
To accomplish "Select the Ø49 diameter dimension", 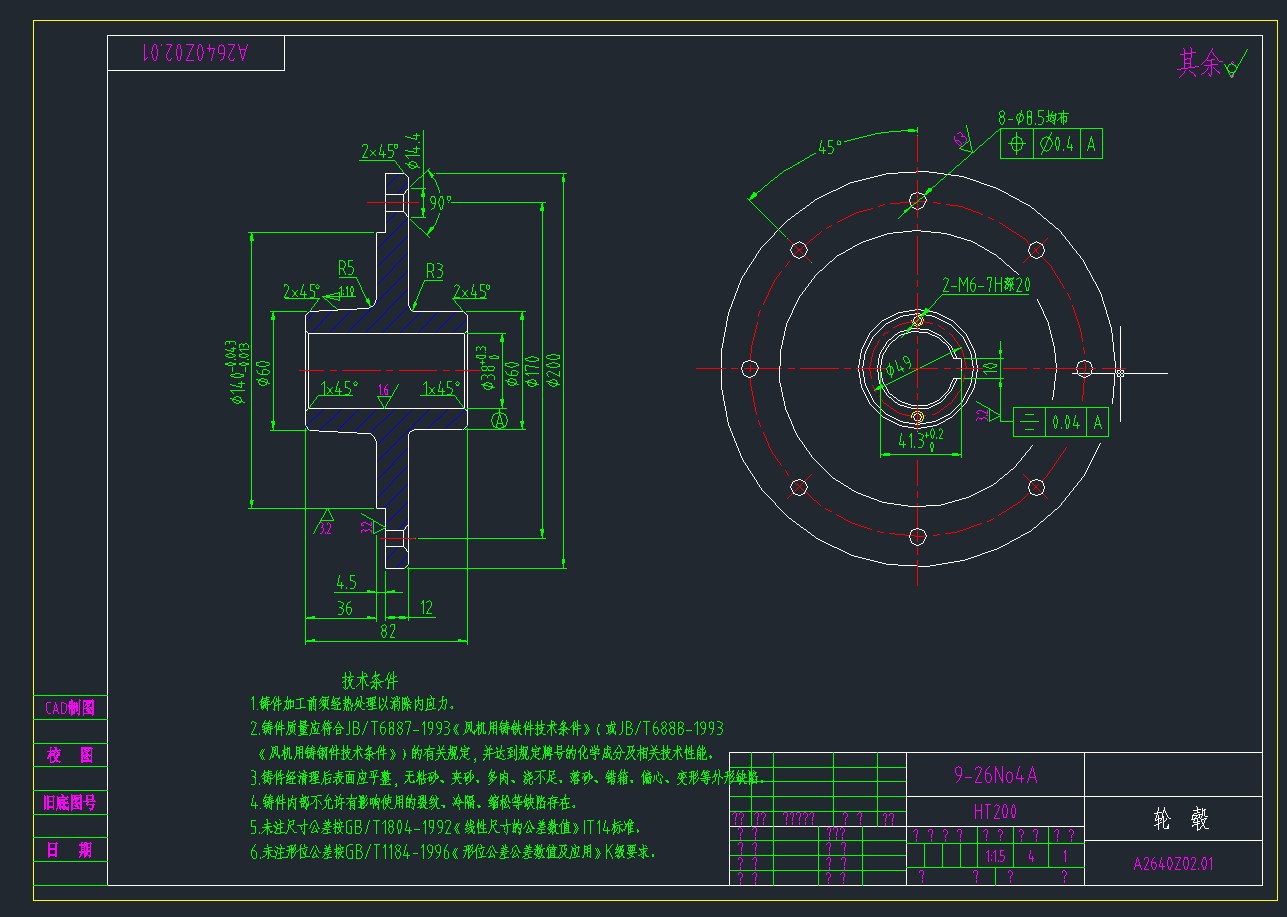I will 898,369.
